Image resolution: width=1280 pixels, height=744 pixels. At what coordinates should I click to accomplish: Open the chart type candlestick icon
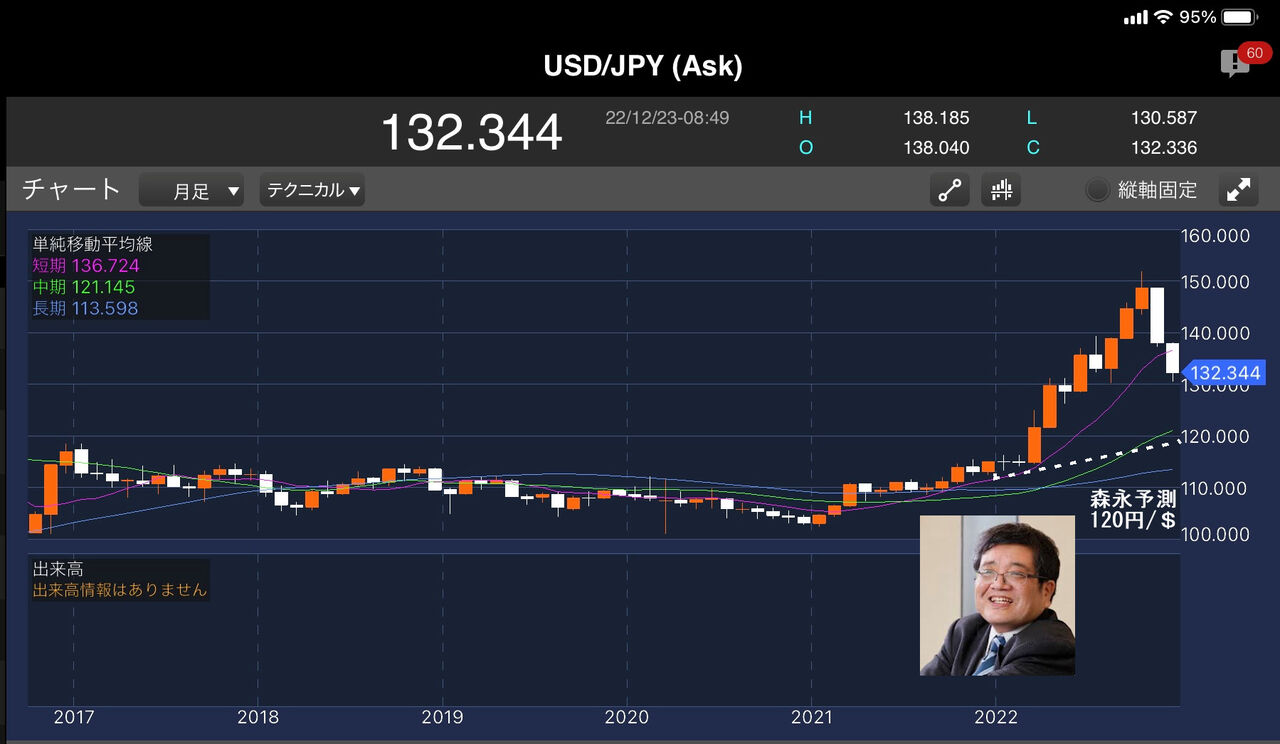point(1000,190)
